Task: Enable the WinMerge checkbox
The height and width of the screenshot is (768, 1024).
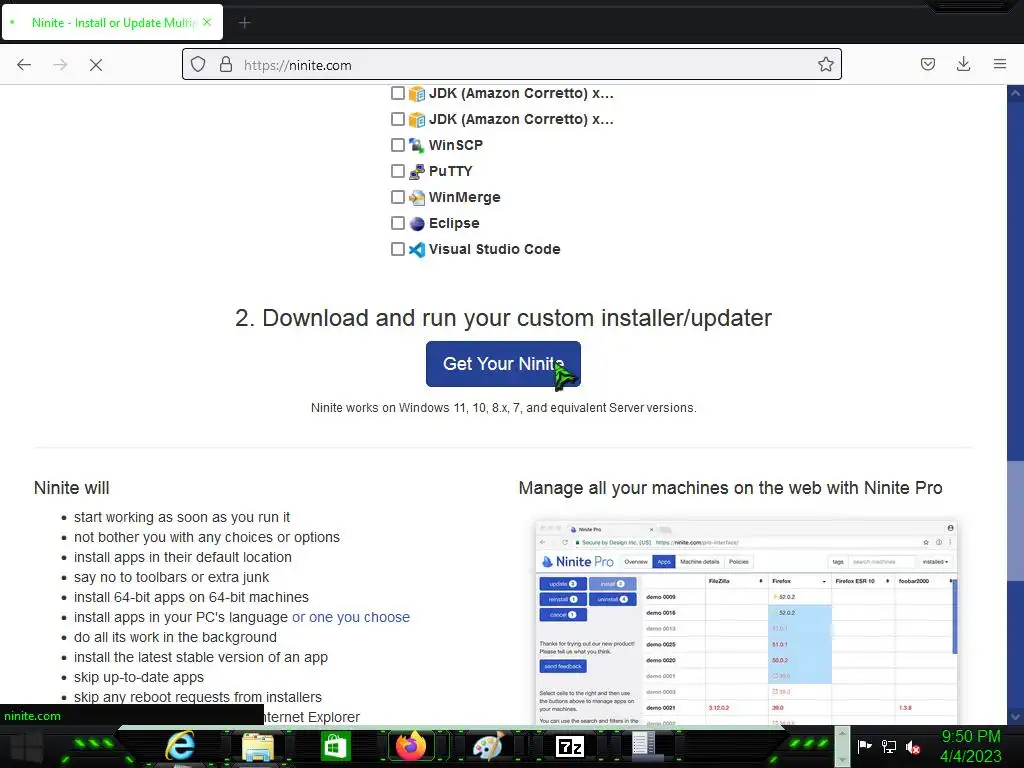Action: [398, 197]
